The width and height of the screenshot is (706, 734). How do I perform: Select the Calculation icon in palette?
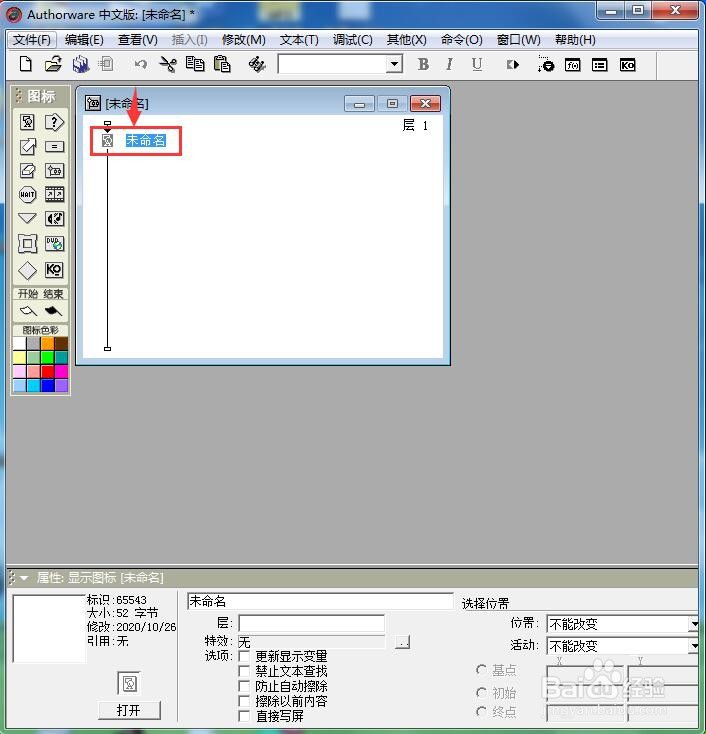[x=54, y=147]
